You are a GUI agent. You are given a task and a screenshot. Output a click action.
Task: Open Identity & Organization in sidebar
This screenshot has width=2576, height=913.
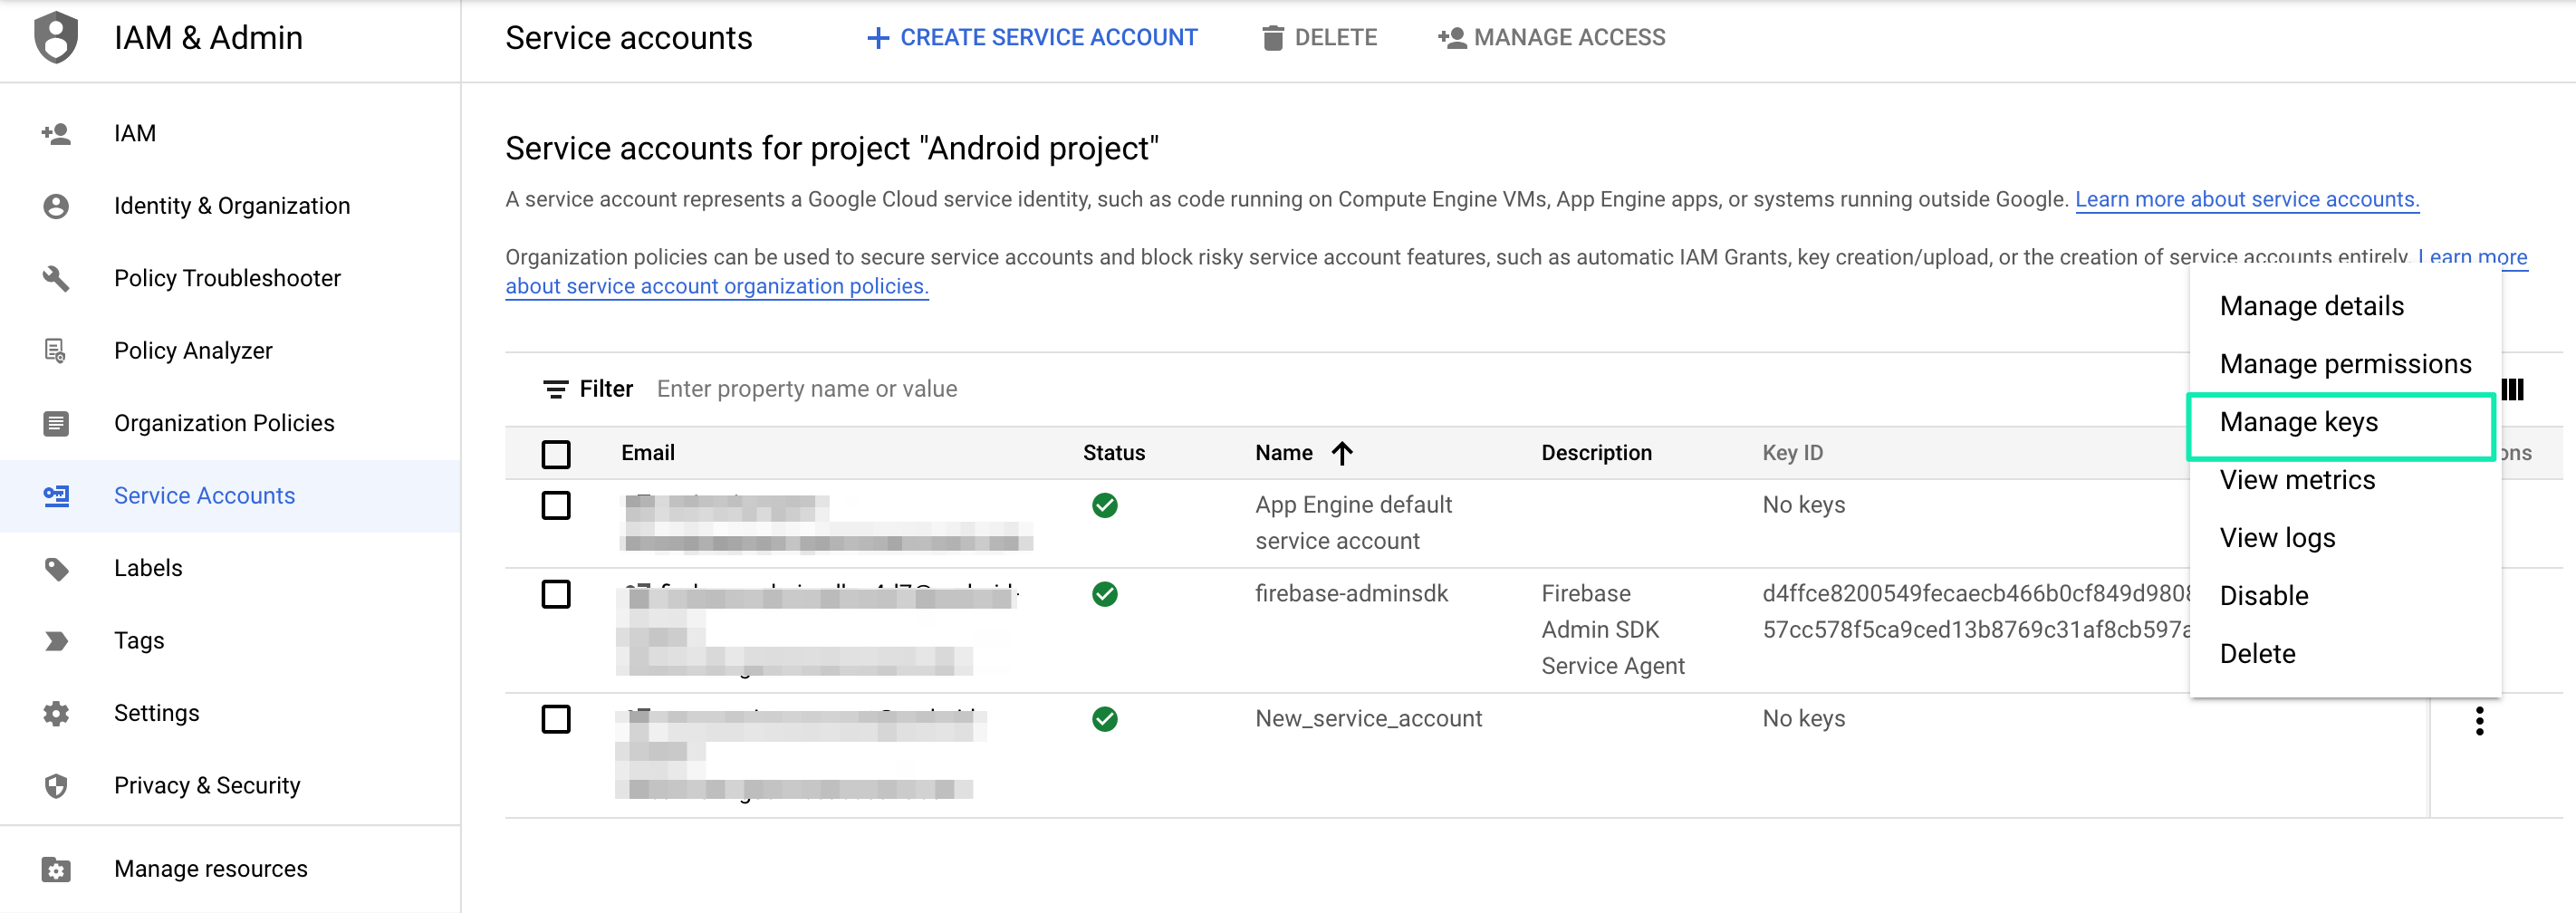pyautogui.click(x=230, y=206)
